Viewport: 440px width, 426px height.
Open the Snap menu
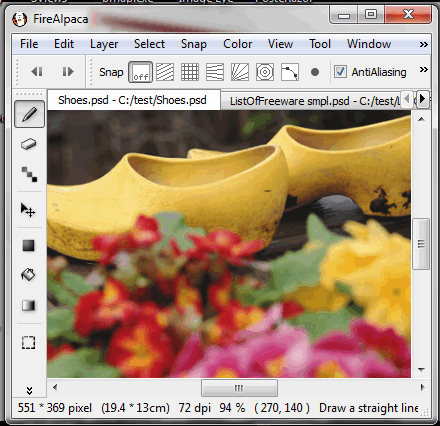[194, 44]
